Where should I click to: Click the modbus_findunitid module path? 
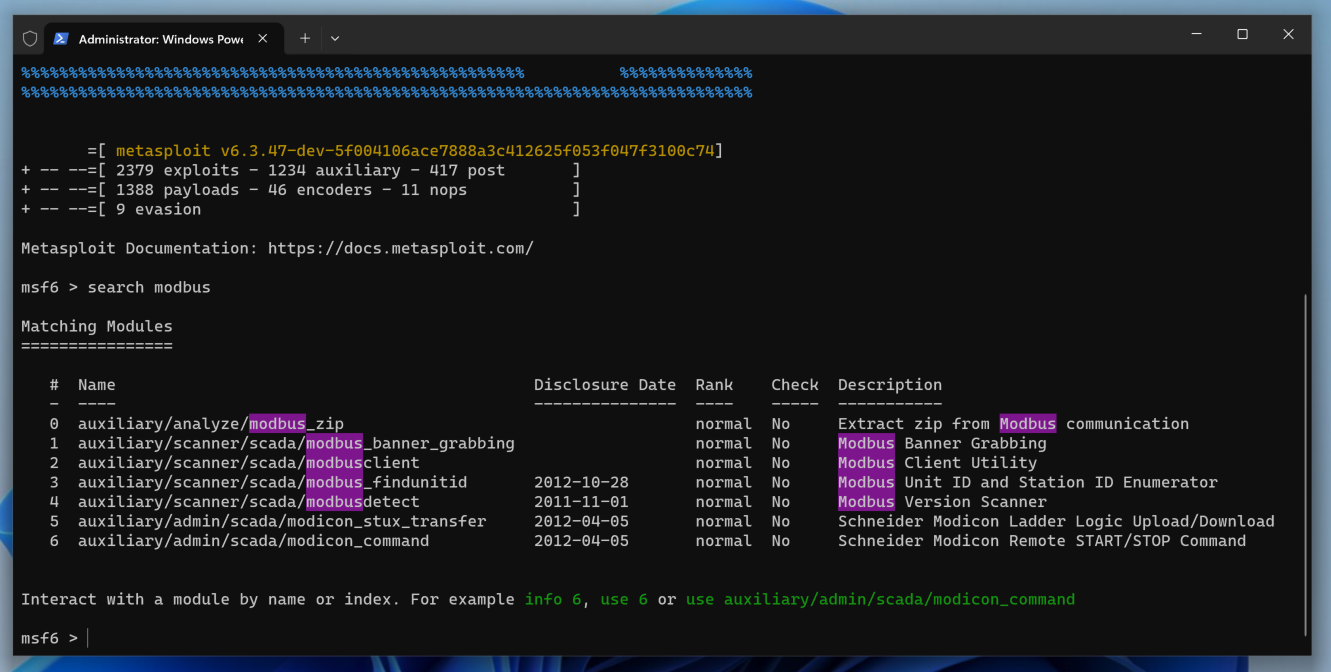[272, 482]
